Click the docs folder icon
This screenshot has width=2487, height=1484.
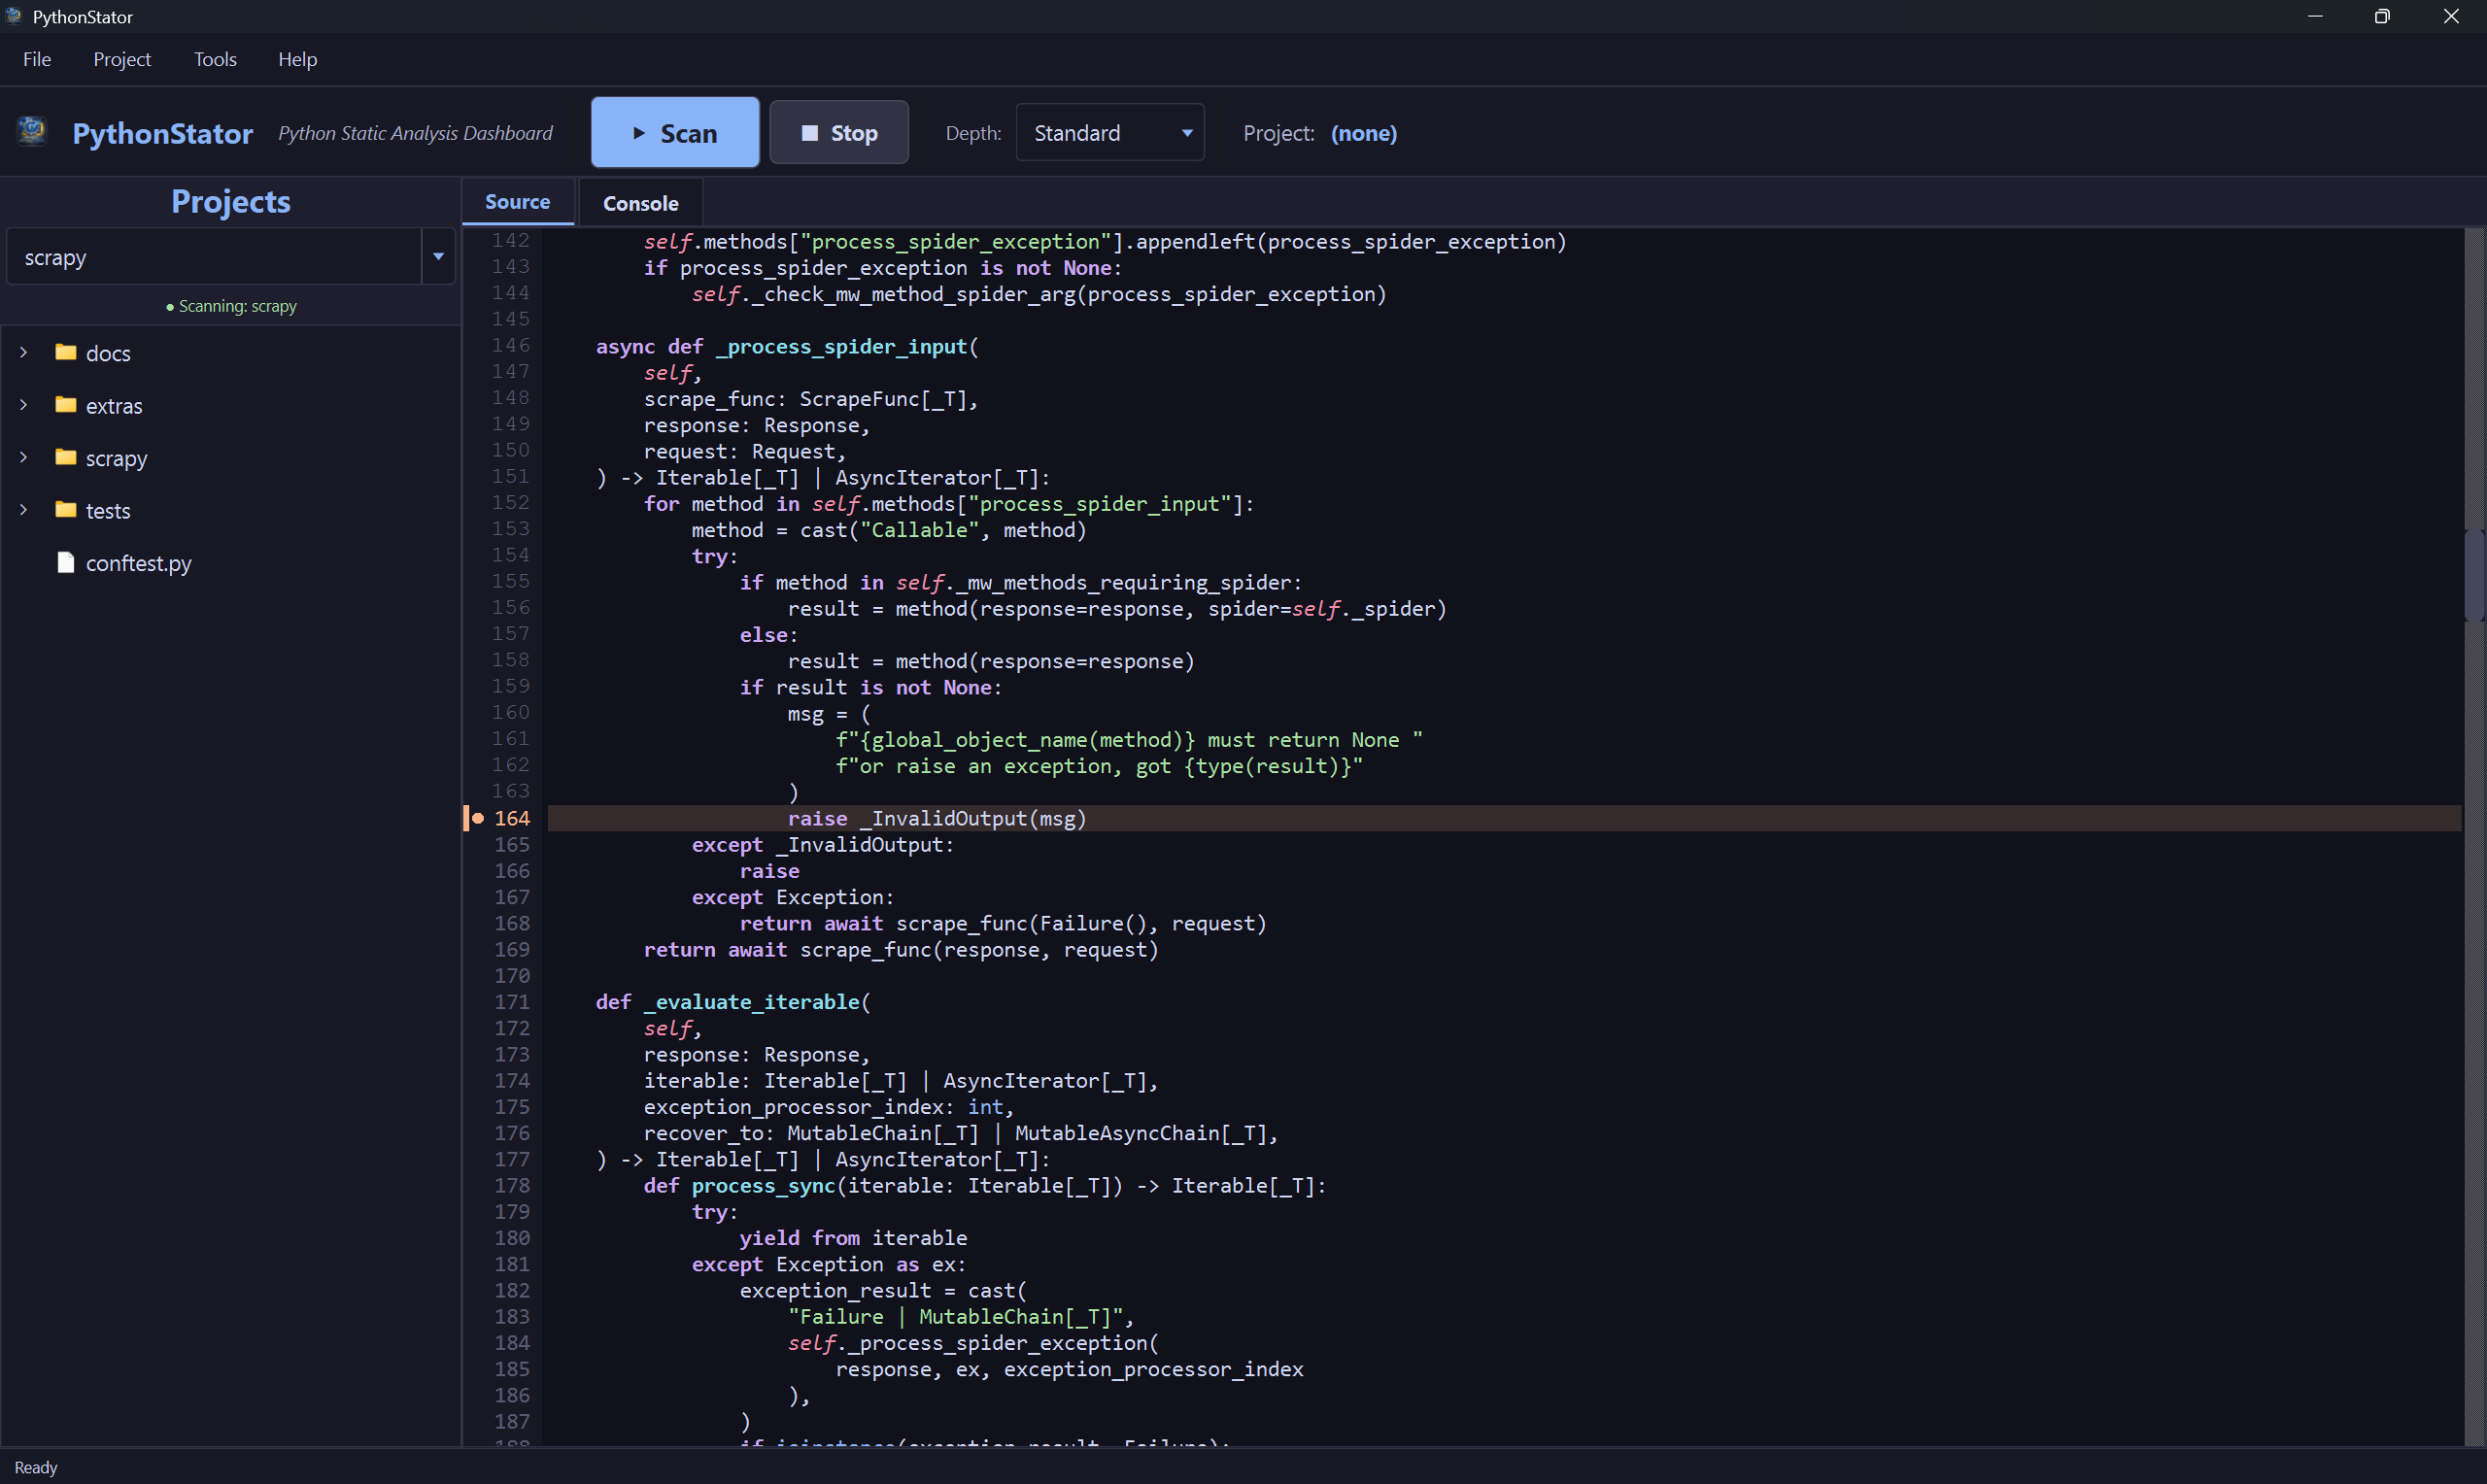tap(66, 353)
